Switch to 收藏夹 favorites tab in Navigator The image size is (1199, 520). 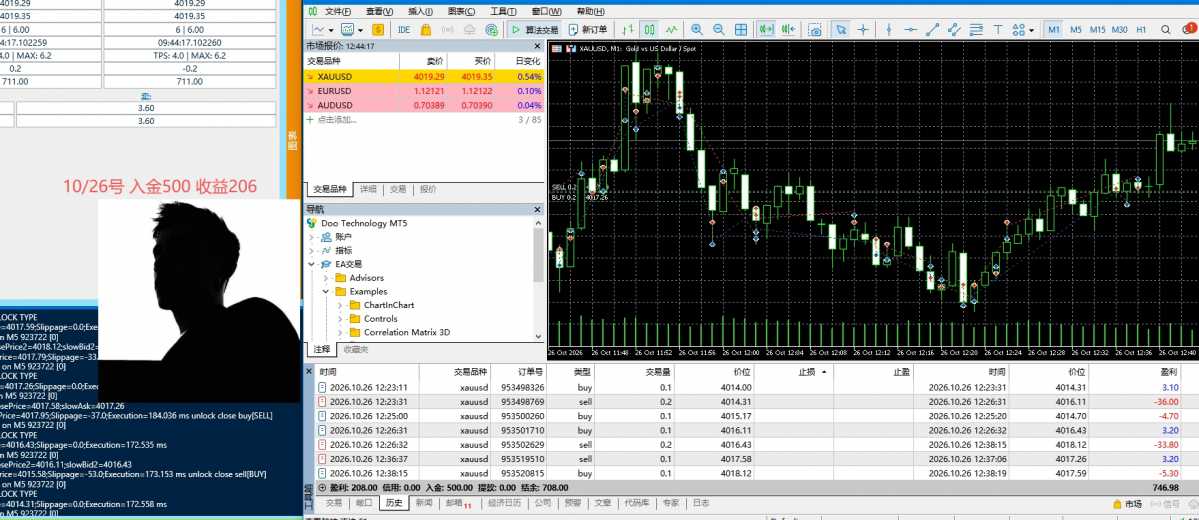click(x=356, y=349)
